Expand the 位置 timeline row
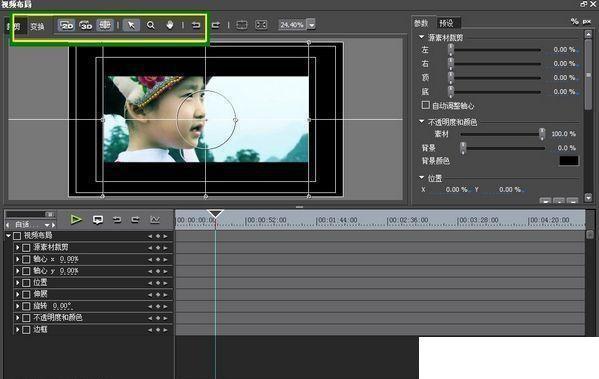 point(17,283)
